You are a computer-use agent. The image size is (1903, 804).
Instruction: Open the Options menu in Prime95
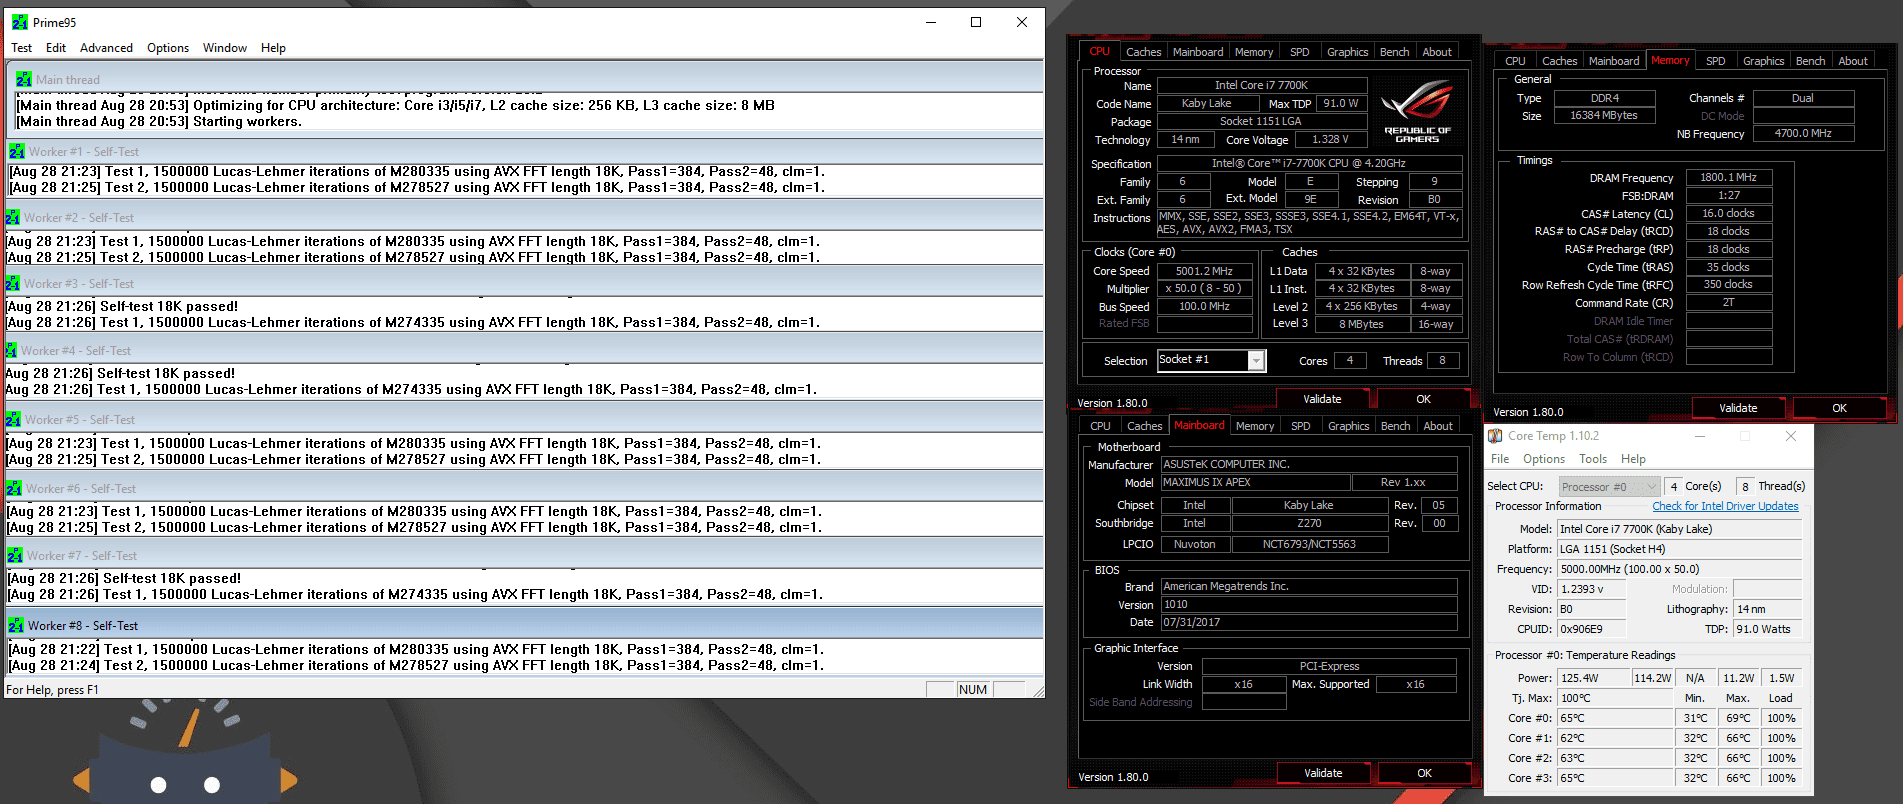click(x=168, y=48)
